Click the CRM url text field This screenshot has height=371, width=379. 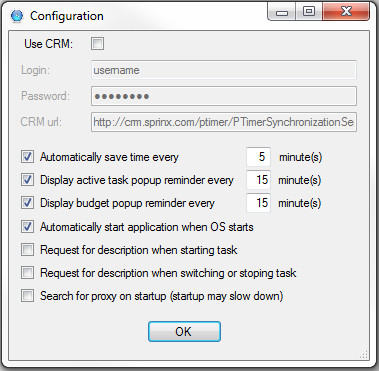(x=224, y=122)
